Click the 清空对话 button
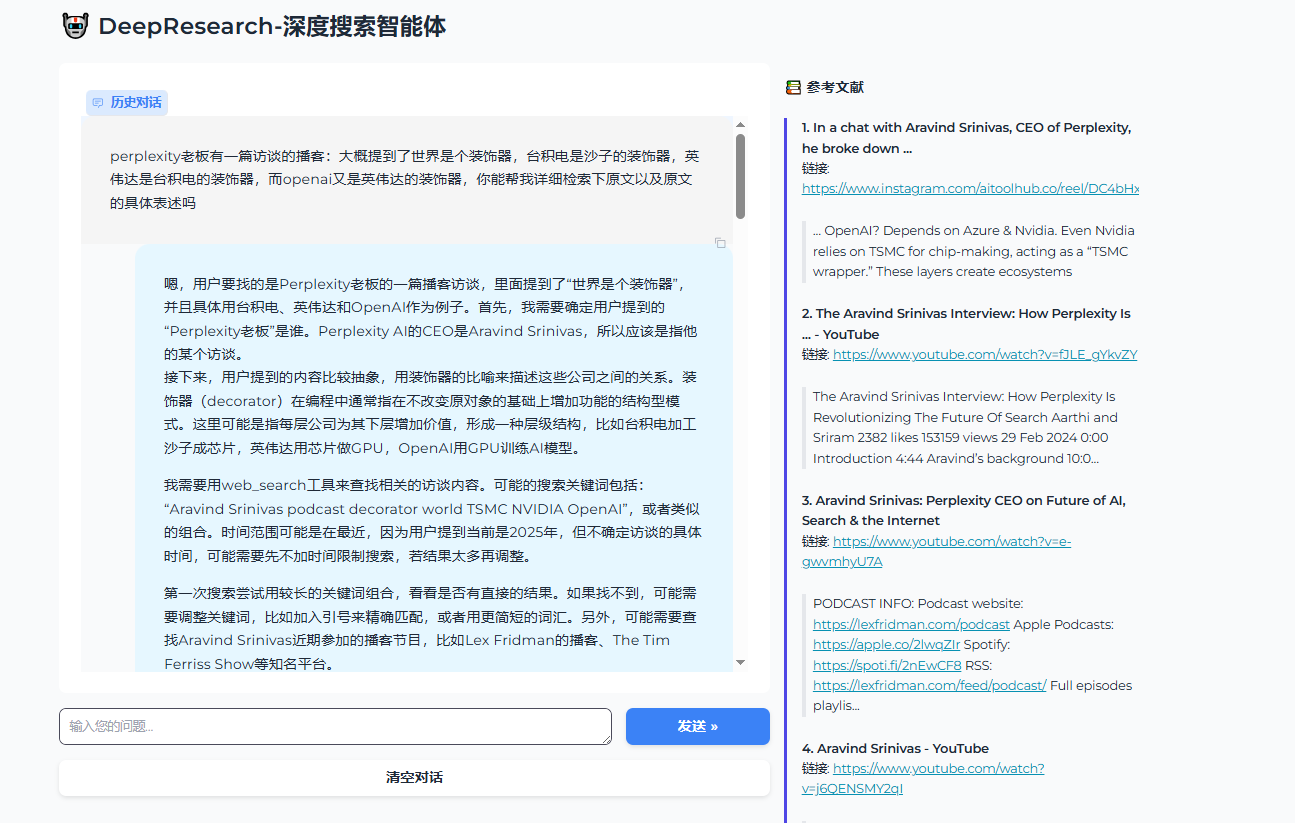Viewport: 1295px width, 823px height. [x=414, y=777]
